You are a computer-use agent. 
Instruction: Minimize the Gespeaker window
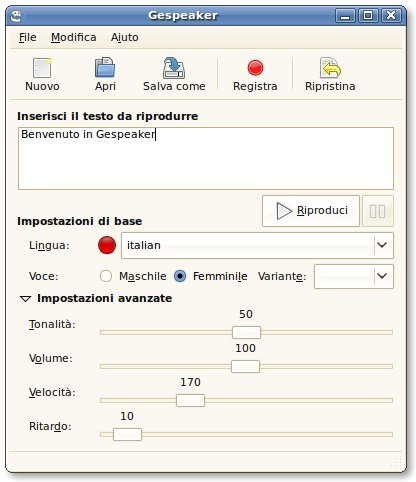345,15
